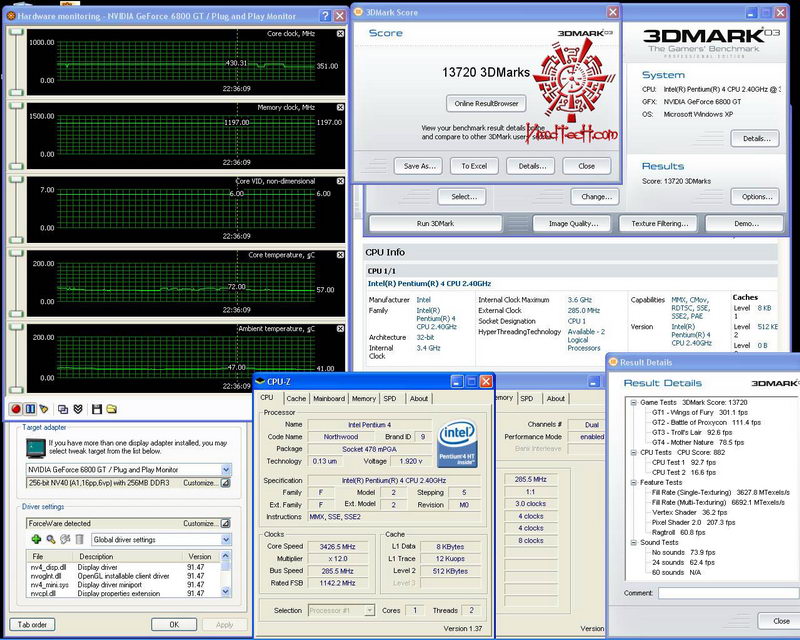Collapse the CPU Tests tree node
800x640 pixels.
[633, 452]
